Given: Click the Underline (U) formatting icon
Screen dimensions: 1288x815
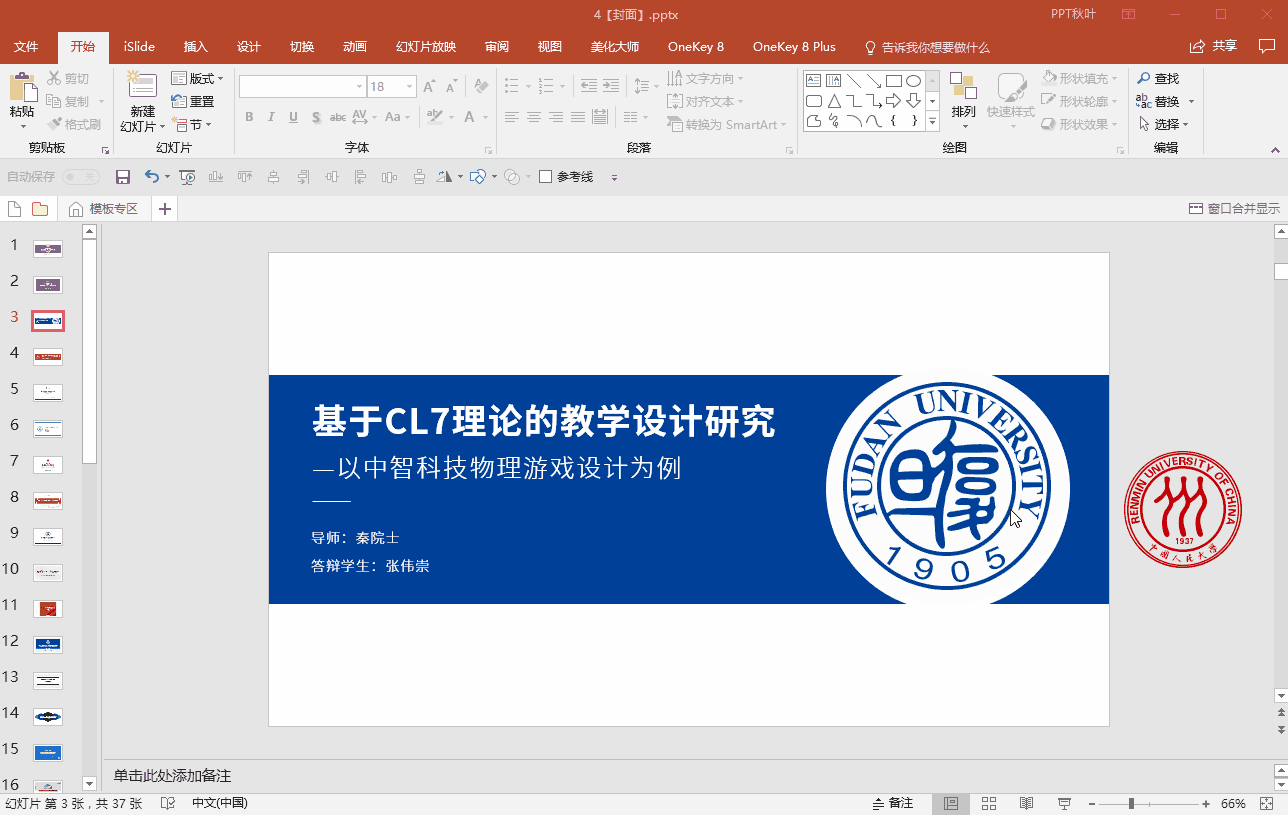Looking at the screenshot, I should click(293, 117).
